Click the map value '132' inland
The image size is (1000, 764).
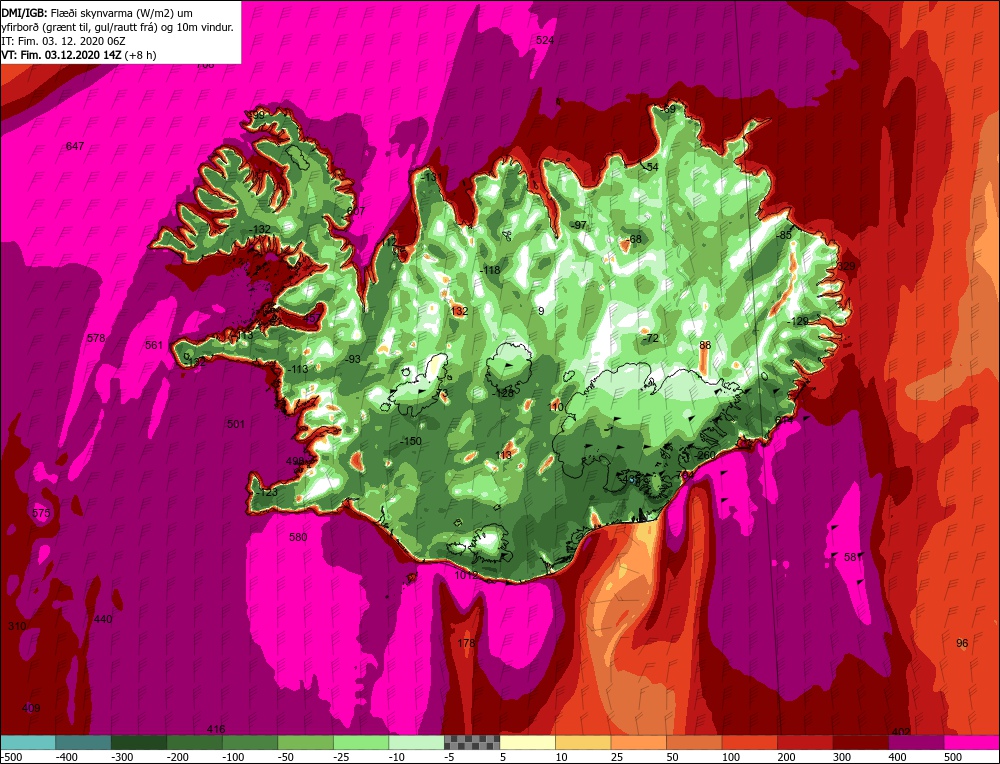459,311
